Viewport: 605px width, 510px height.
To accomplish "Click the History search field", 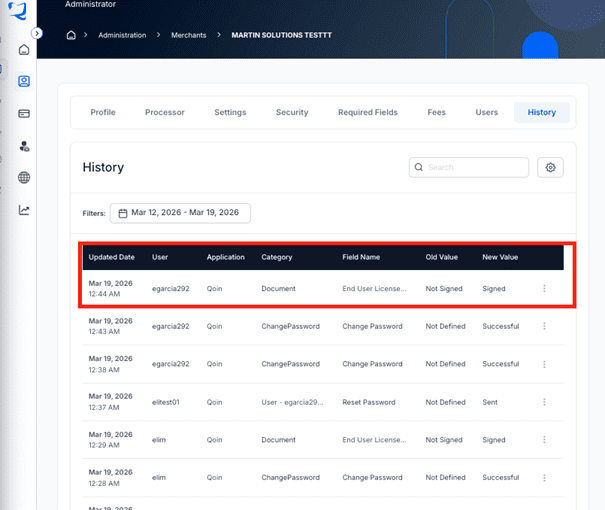I will [469, 167].
